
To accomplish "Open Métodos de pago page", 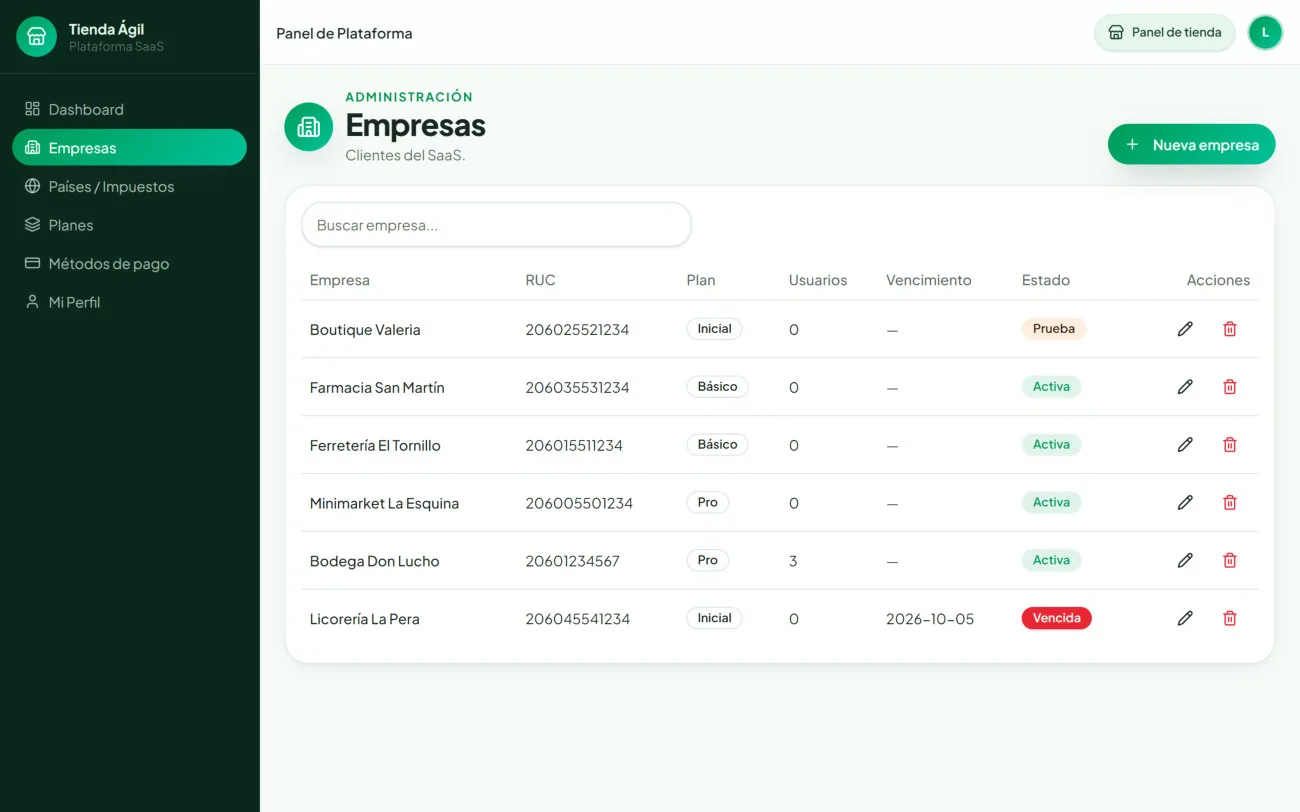I will point(129,264).
